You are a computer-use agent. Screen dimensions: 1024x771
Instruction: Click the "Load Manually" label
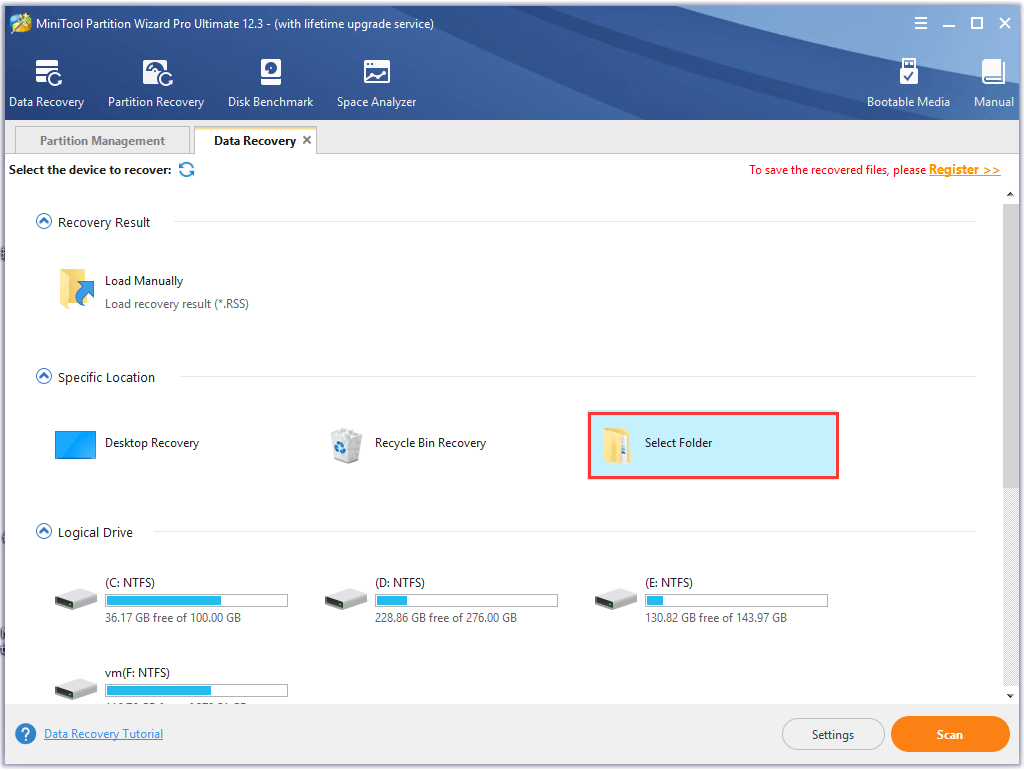[144, 281]
